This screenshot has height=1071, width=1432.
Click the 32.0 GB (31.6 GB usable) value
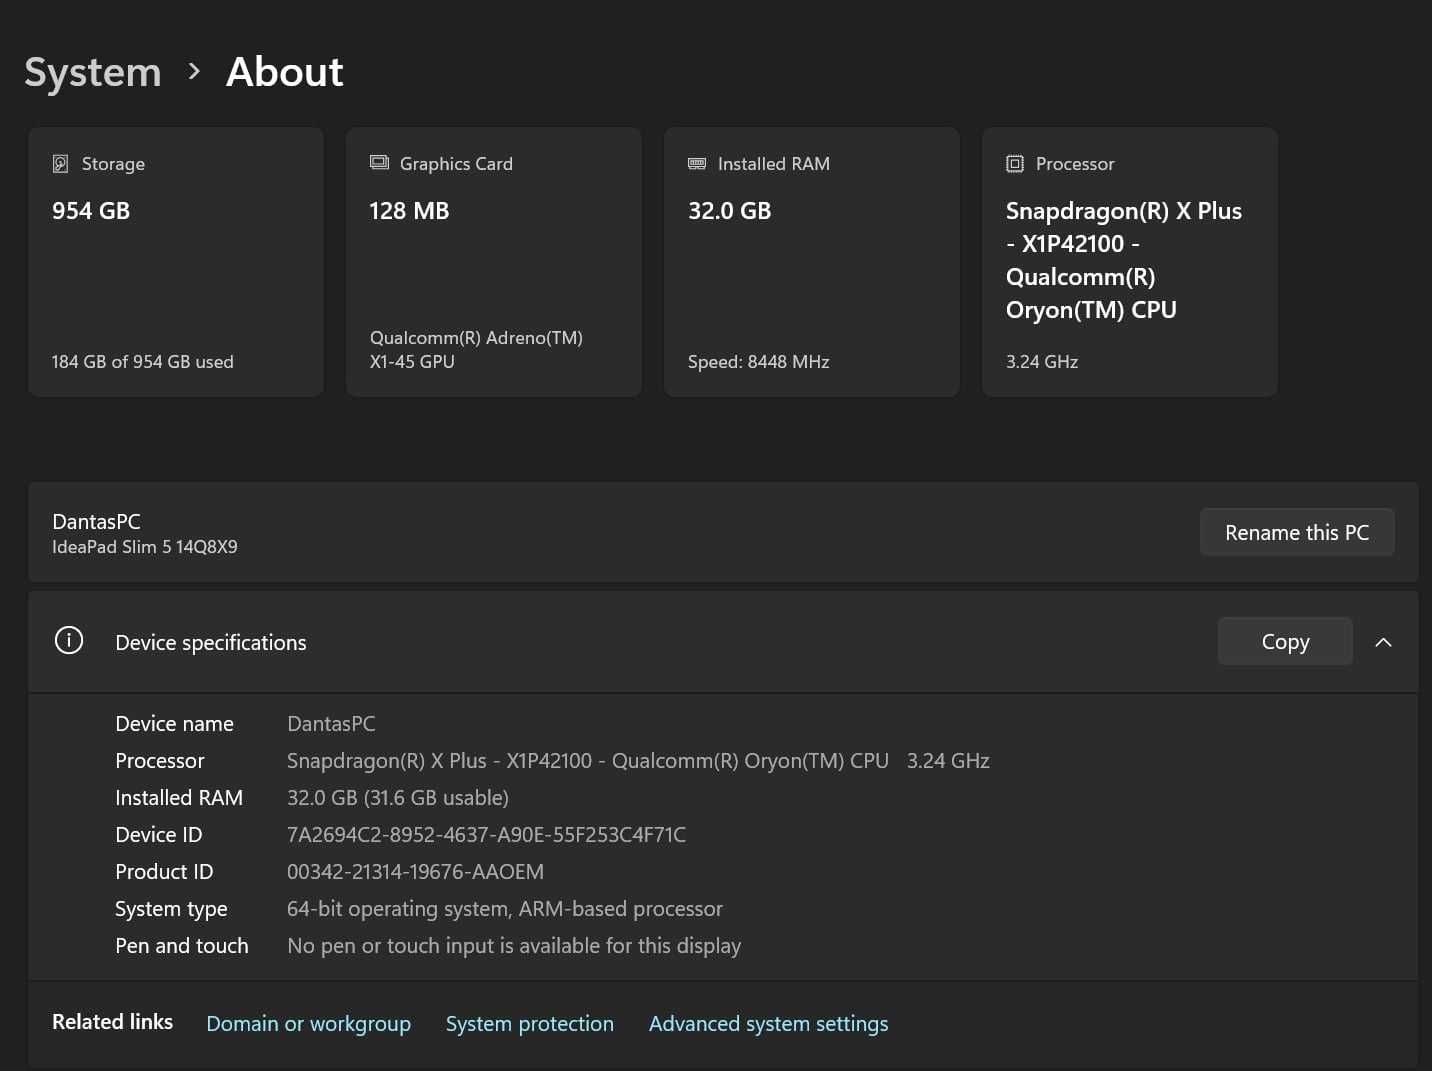click(398, 797)
